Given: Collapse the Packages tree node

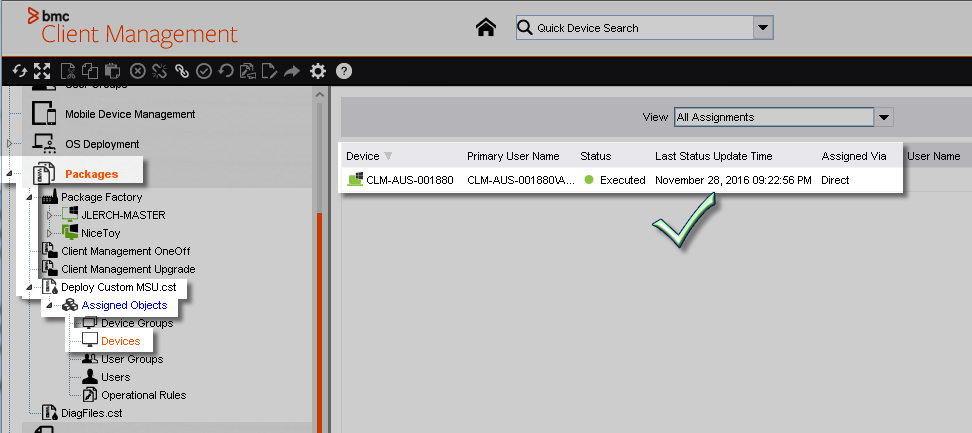Looking at the screenshot, I should (x=9, y=174).
